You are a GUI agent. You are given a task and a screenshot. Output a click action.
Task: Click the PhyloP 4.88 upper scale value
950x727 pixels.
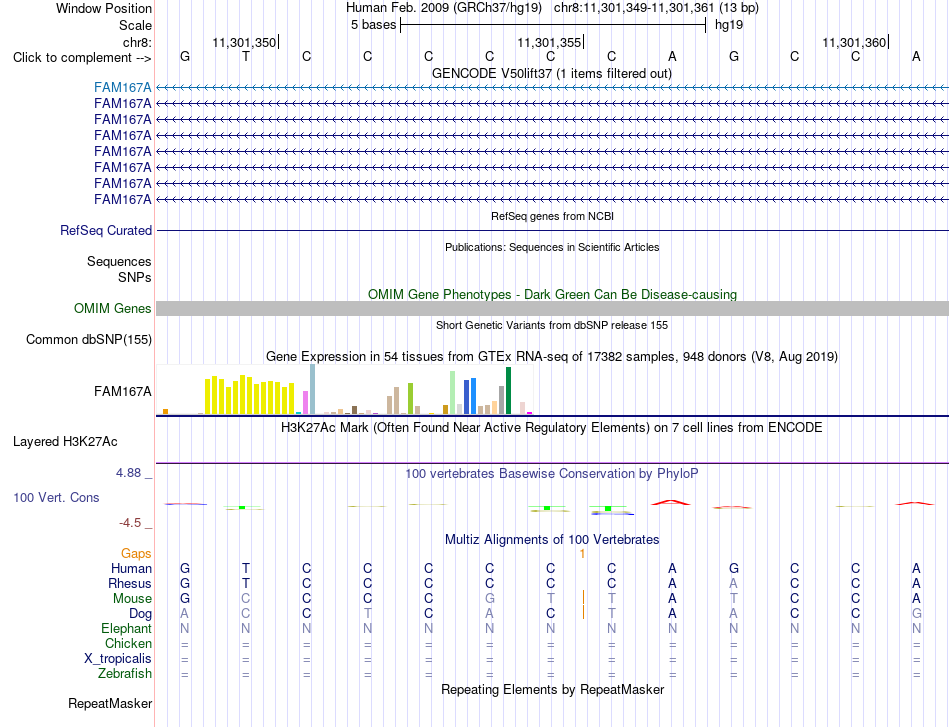[128, 473]
